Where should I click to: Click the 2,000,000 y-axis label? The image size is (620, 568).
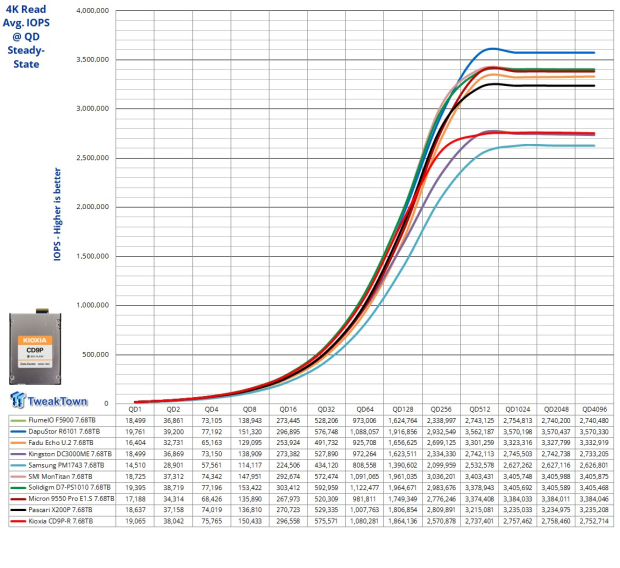pos(93,207)
